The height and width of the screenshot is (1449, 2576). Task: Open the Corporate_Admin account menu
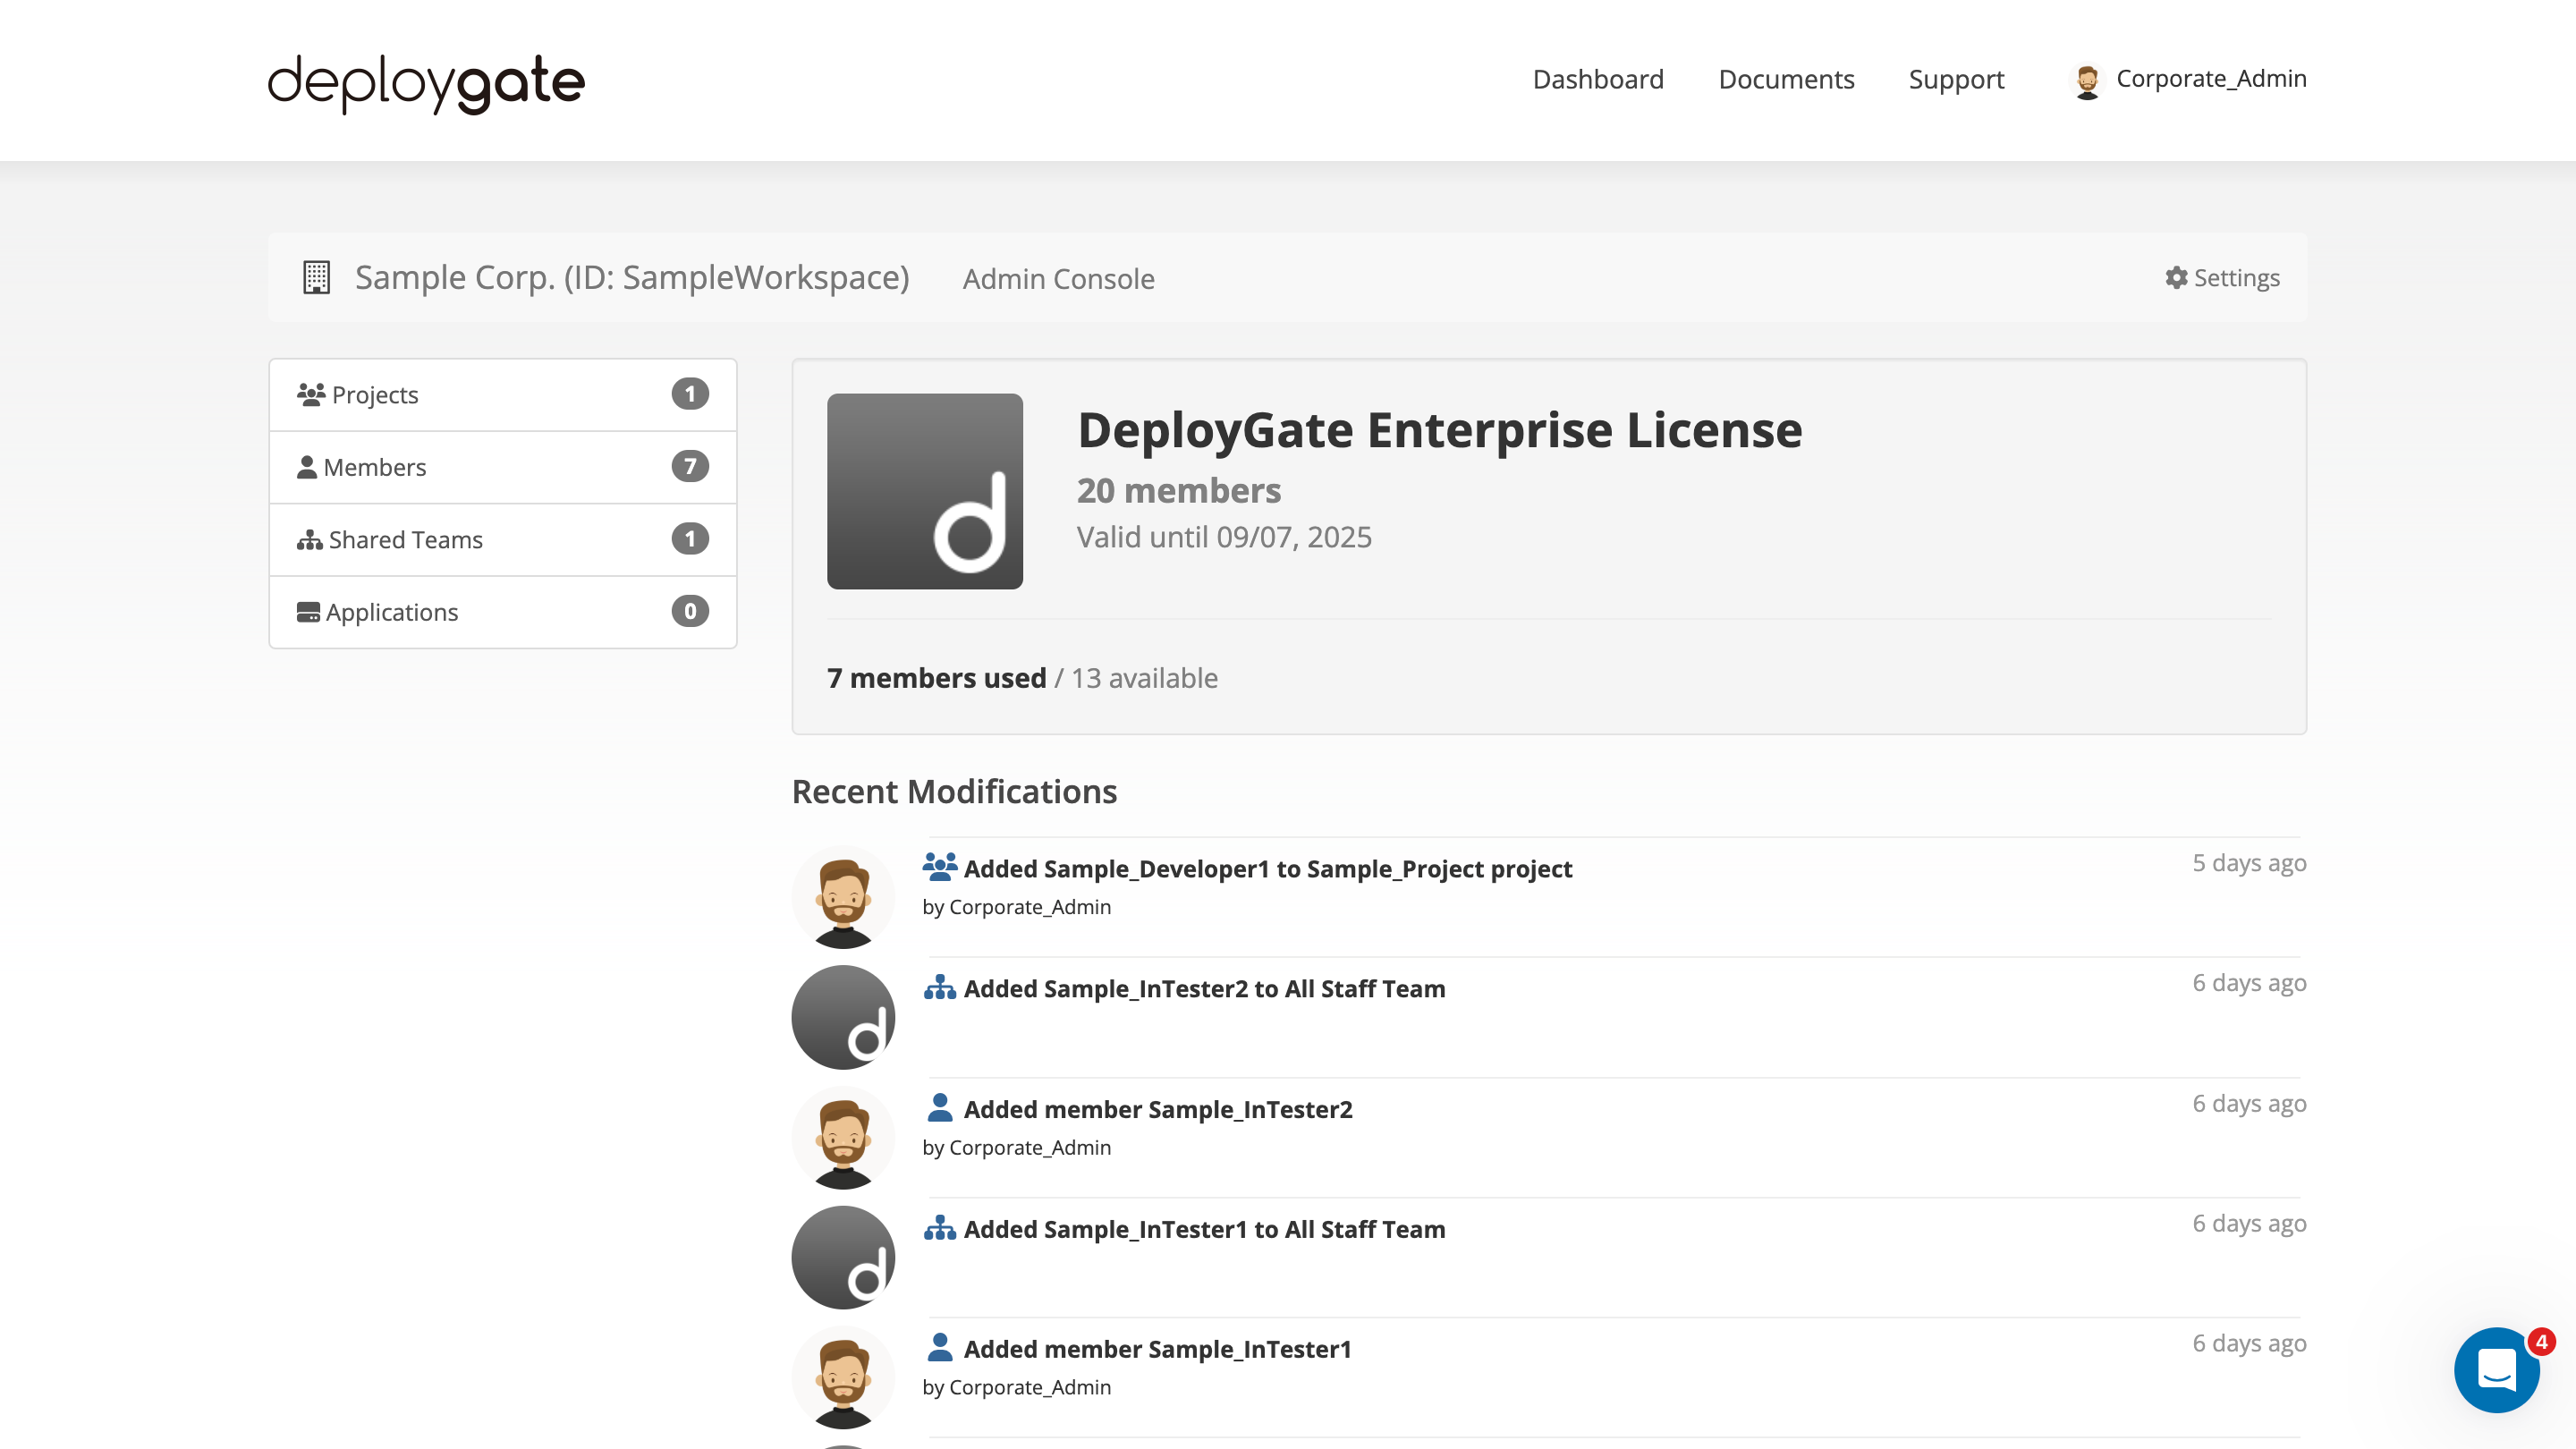[x=2188, y=79]
